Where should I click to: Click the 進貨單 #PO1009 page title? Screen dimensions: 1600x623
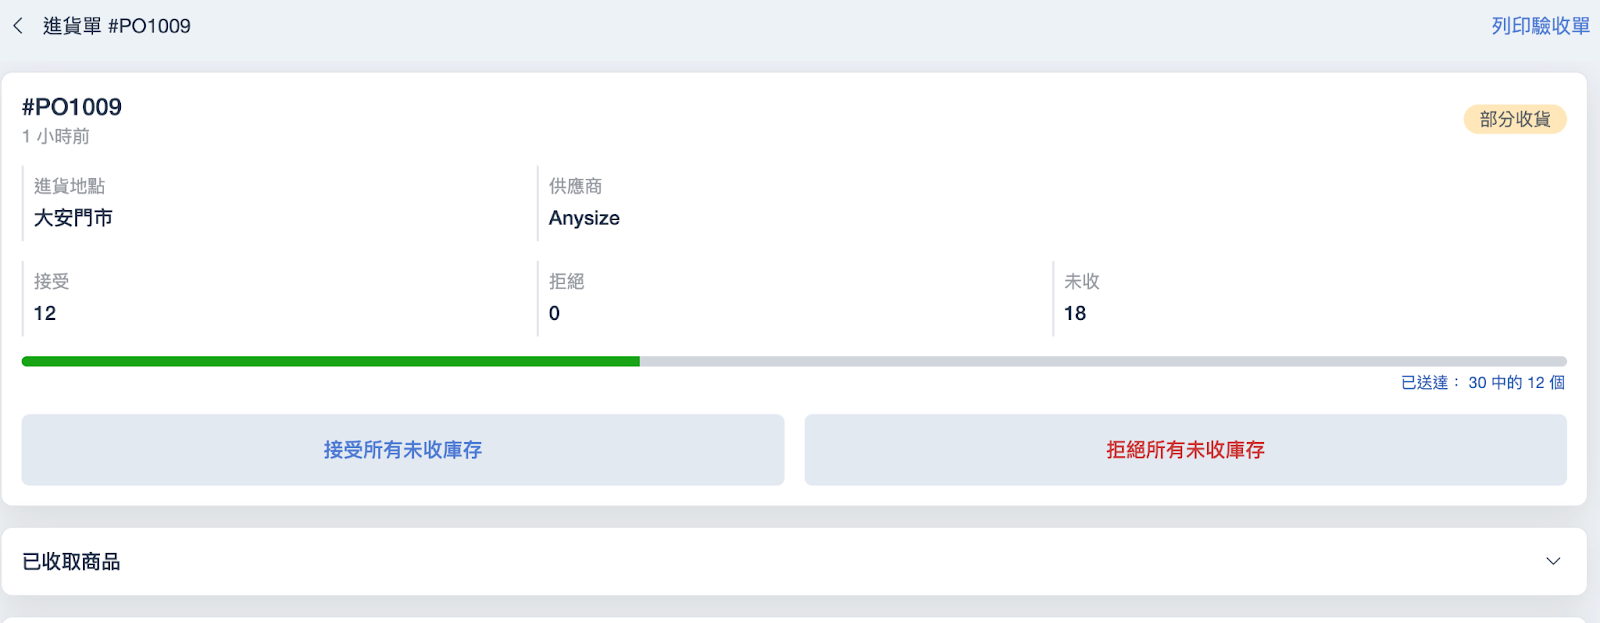[x=116, y=26]
